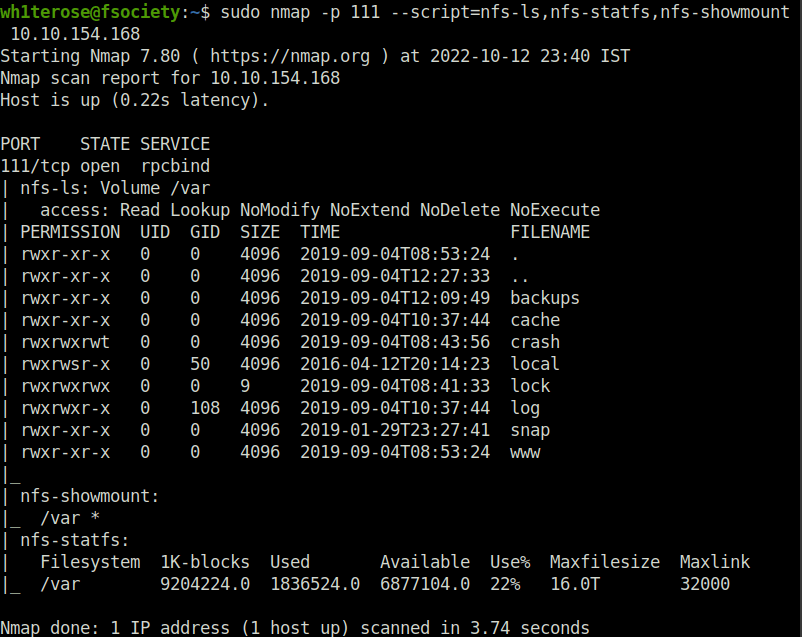Select the snap directory name
The height and width of the screenshot is (637, 802).
tap(530, 430)
